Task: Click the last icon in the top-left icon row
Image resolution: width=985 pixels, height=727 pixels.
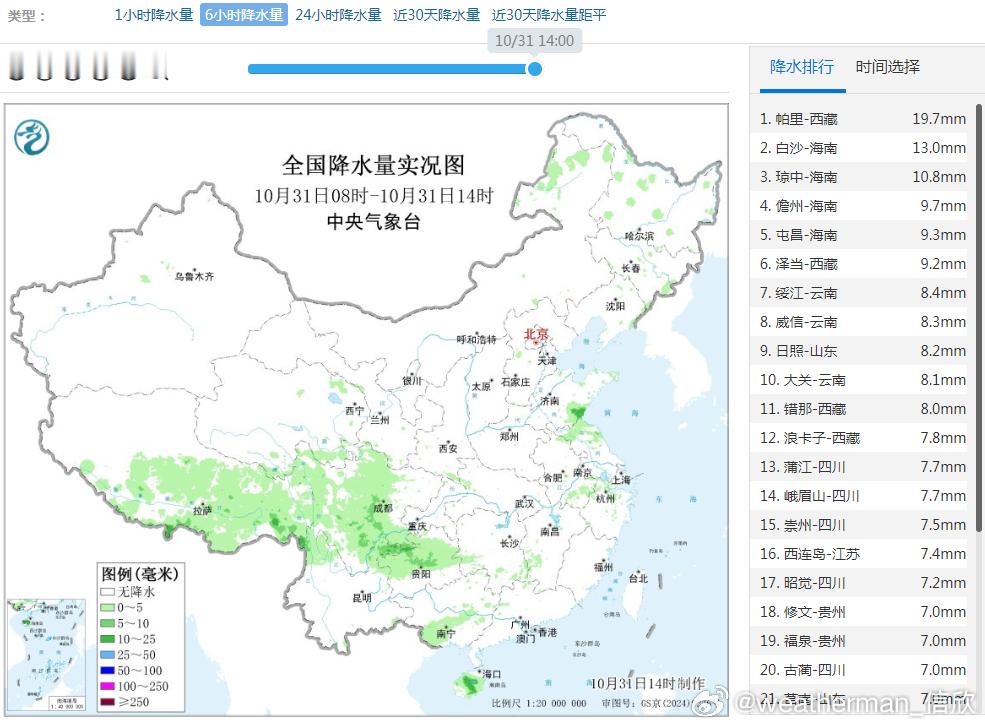Action: click(160, 66)
